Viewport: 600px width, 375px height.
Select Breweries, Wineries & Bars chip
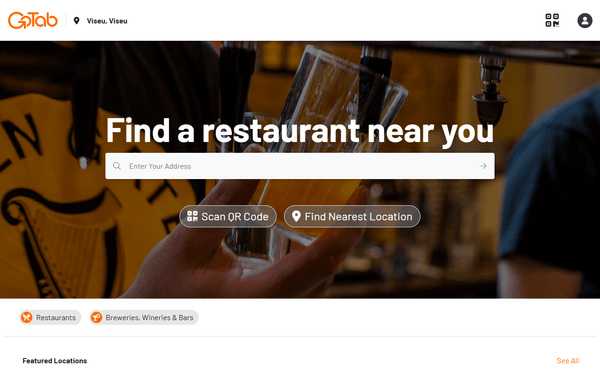(144, 317)
